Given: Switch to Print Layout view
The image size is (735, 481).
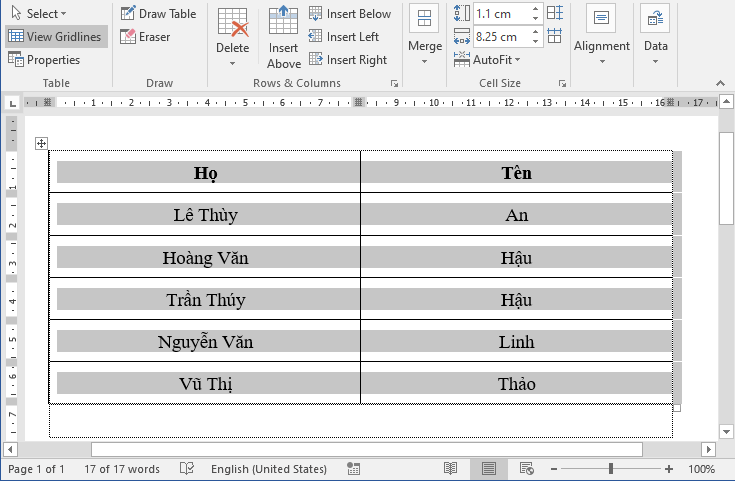Looking at the screenshot, I should pyautogui.click(x=489, y=468).
